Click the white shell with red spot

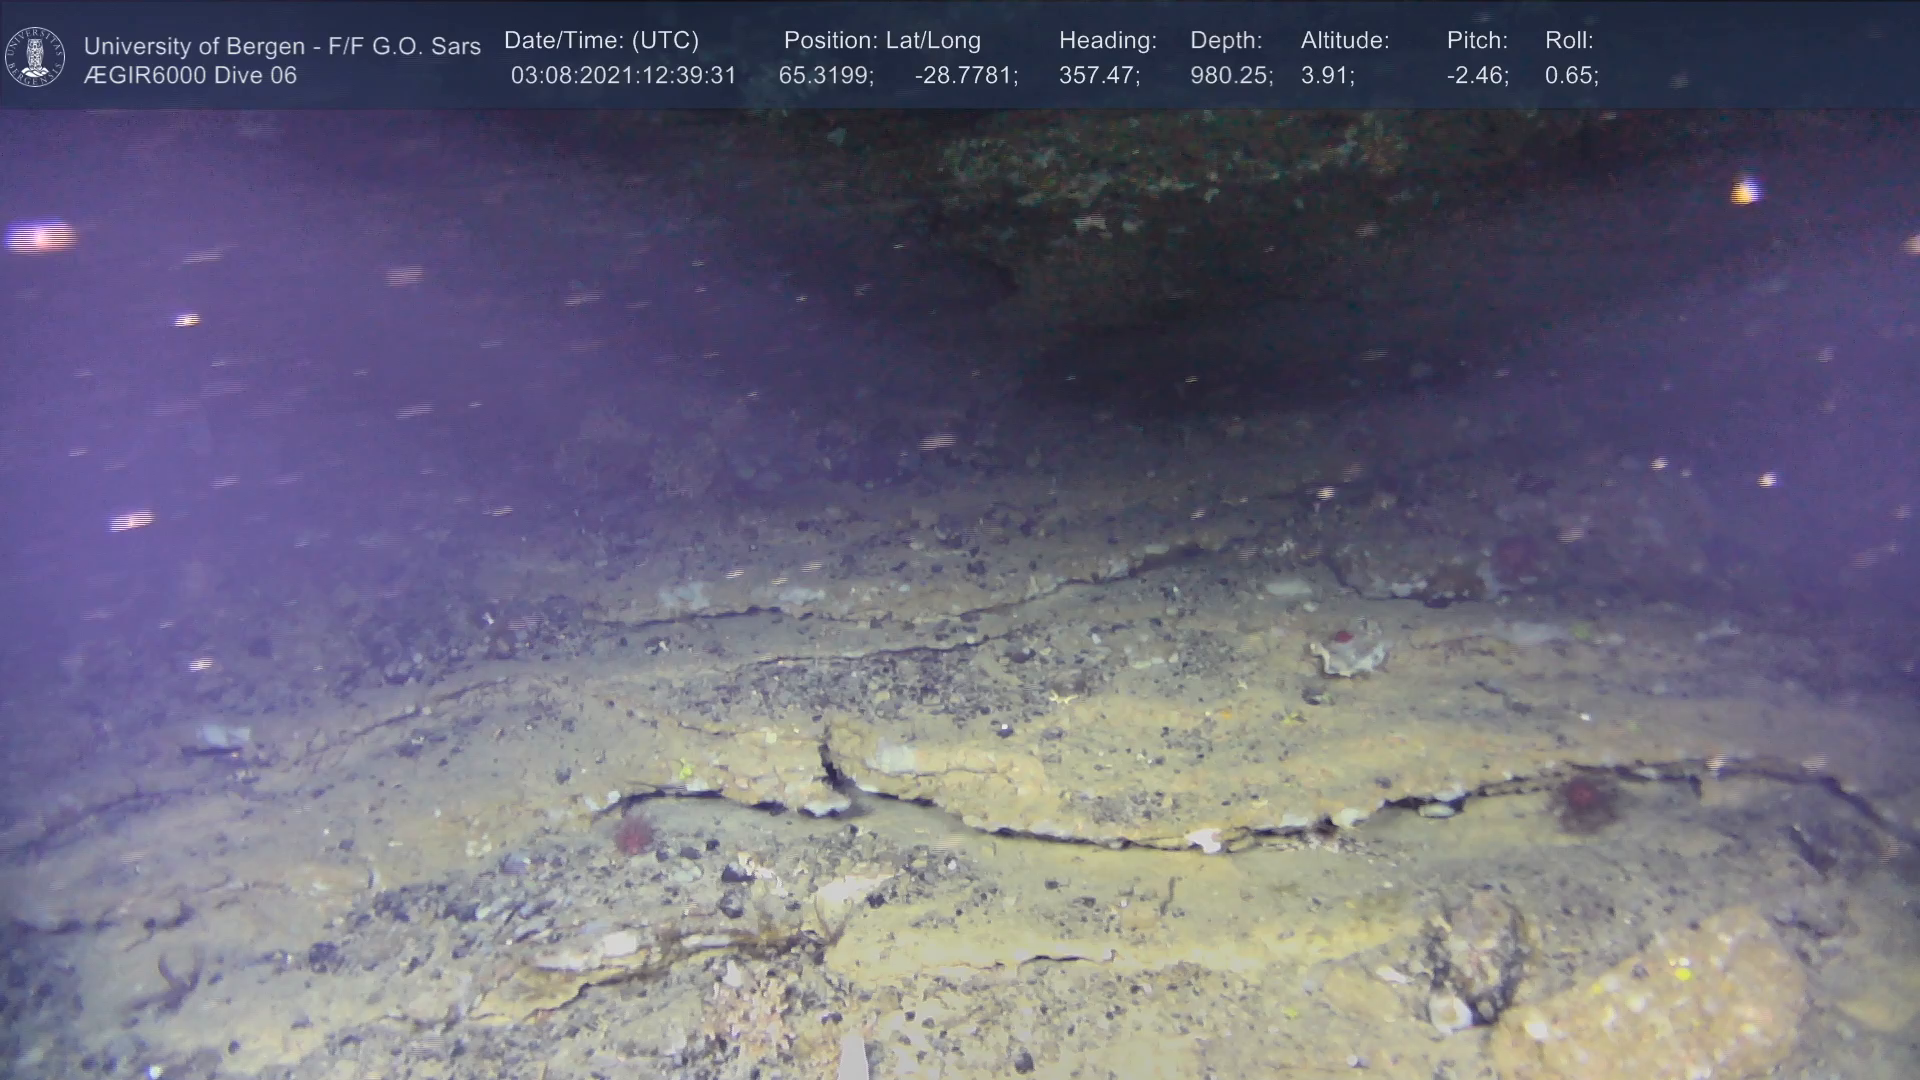coord(1349,651)
